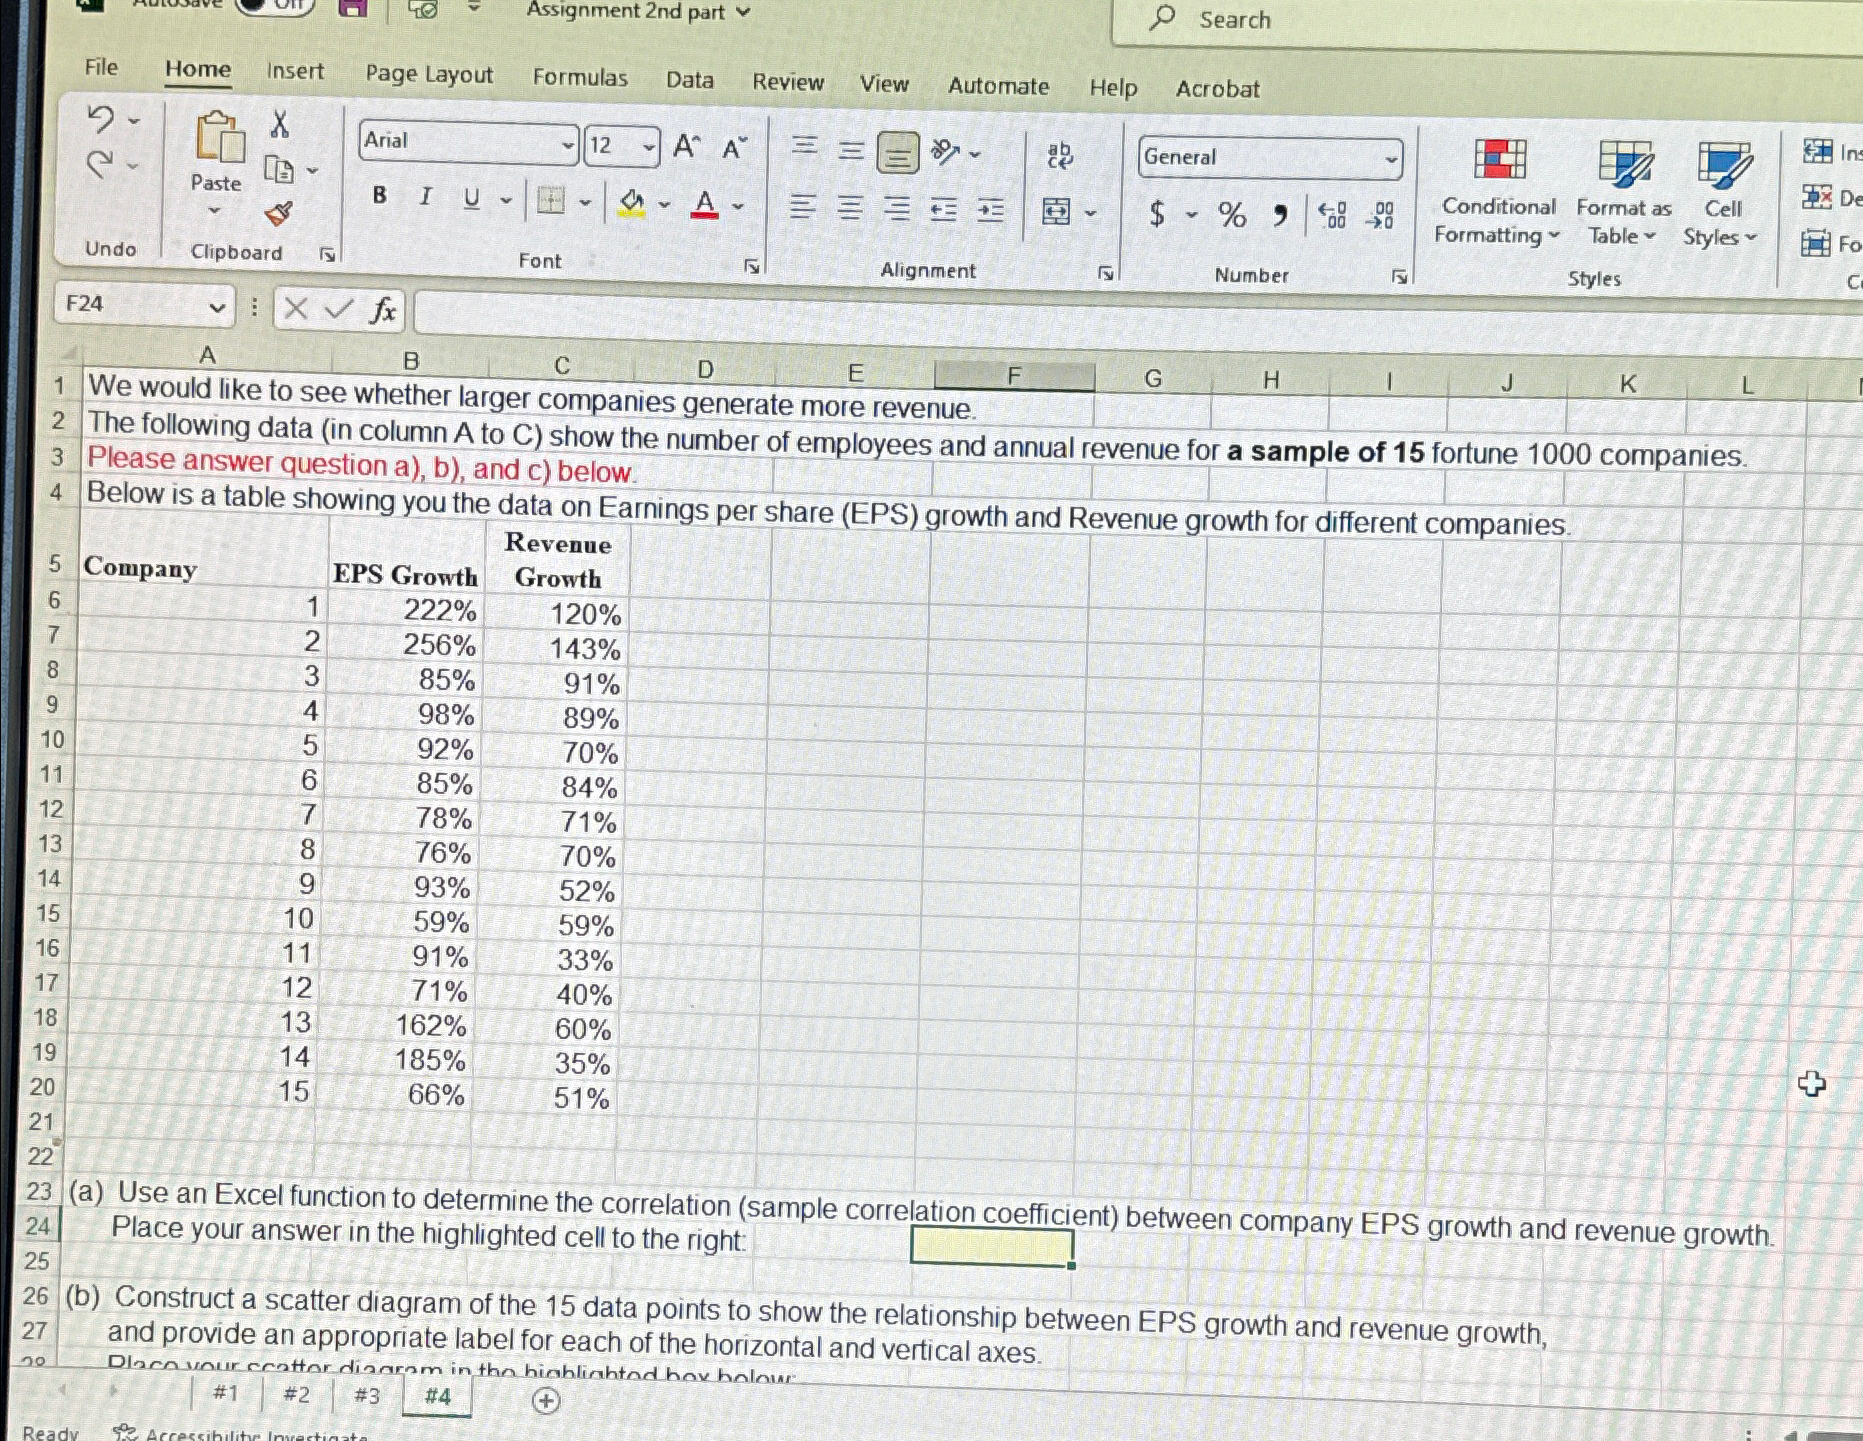
Task: Click the Increase Decimal icon
Action: [1332, 213]
